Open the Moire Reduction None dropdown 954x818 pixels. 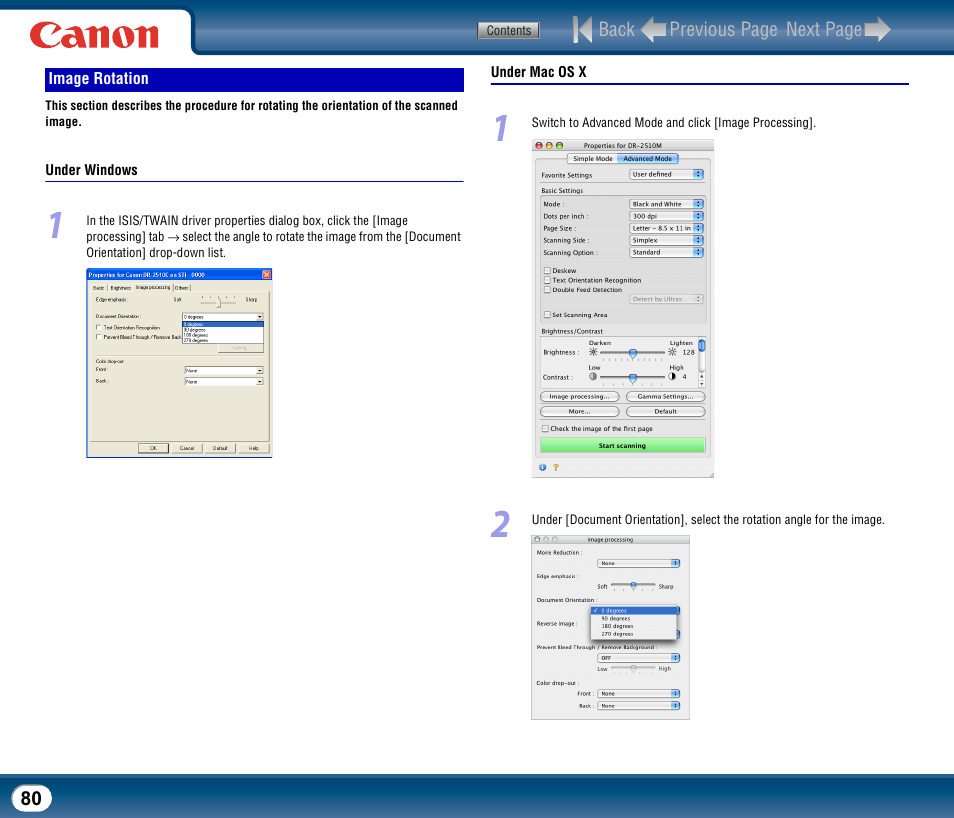tap(638, 564)
